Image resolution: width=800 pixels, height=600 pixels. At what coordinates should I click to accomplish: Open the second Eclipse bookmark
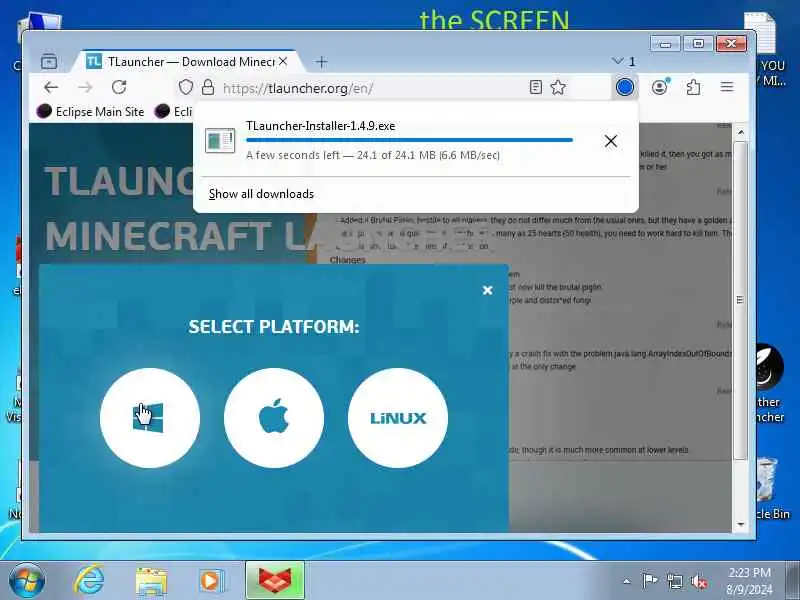173,111
